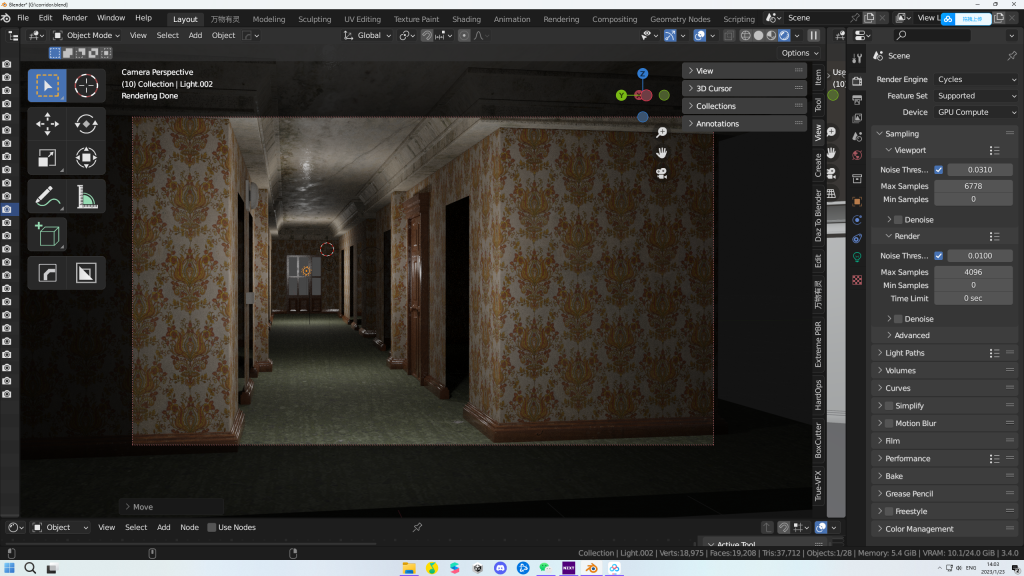Open the Window menu

point(111,18)
